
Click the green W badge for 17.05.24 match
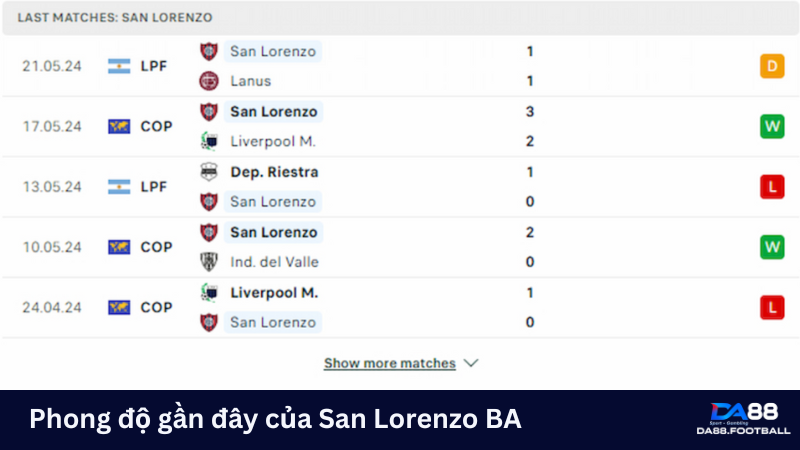click(x=771, y=126)
